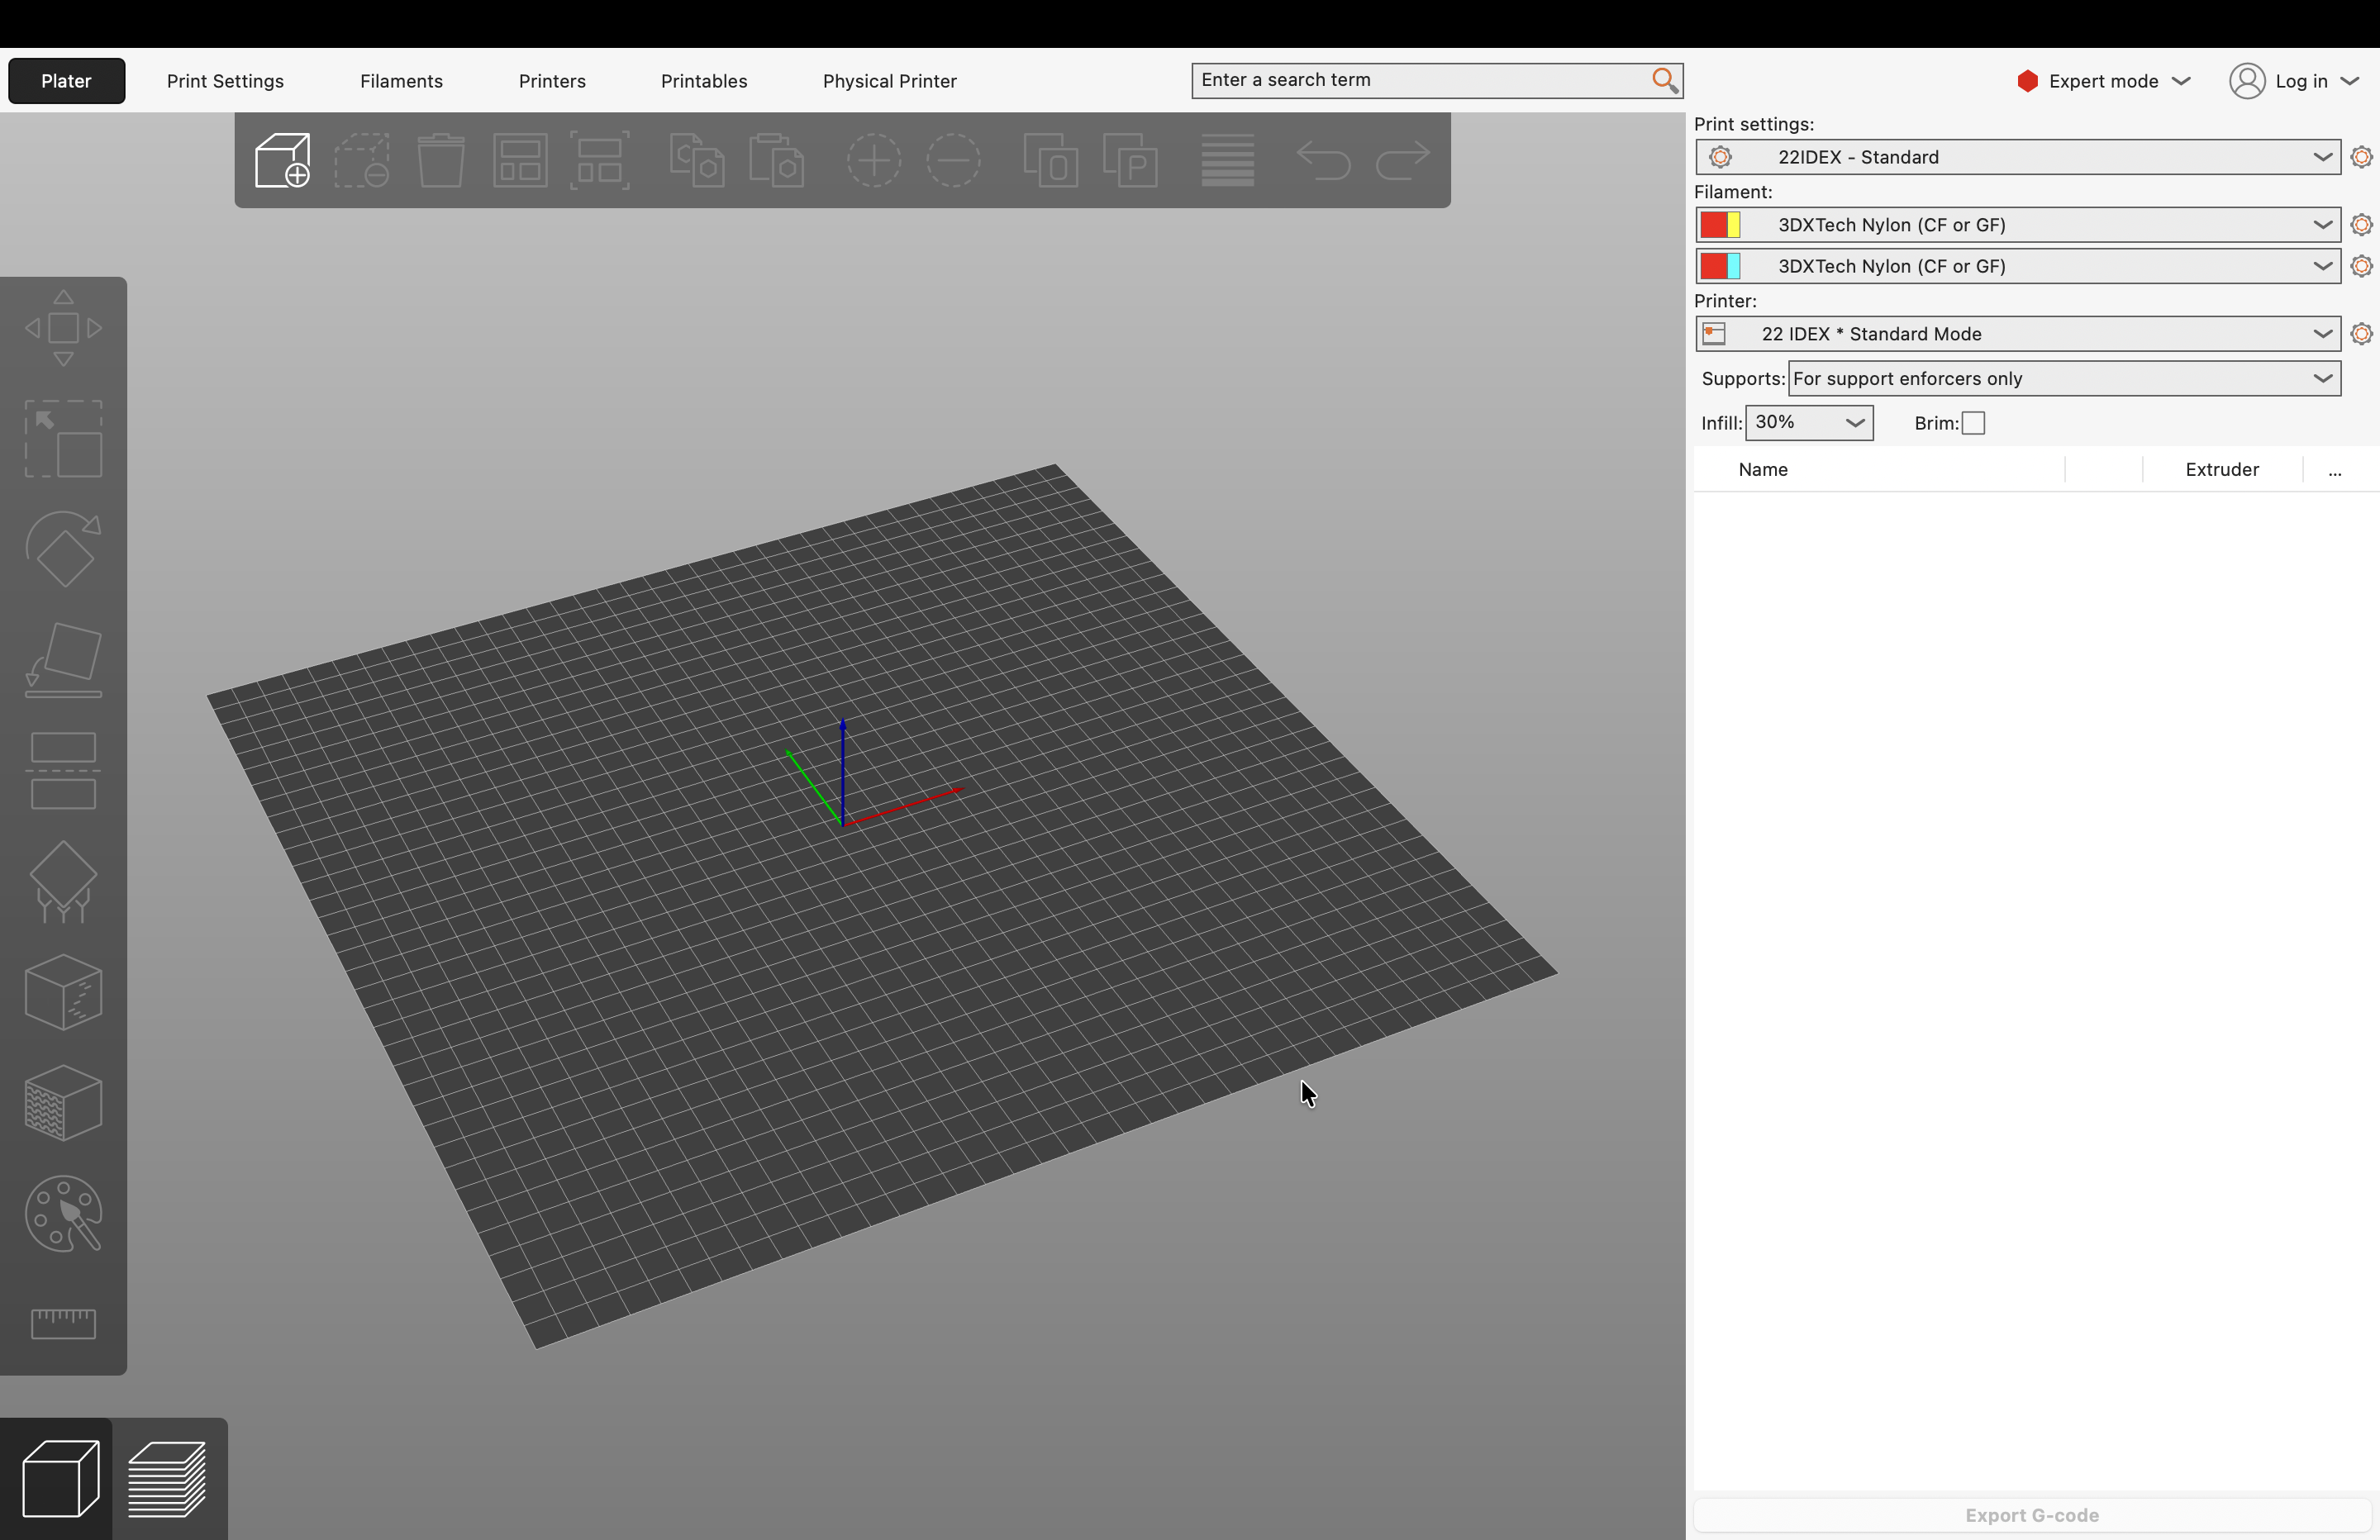This screenshot has width=2380, height=1540.
Task: Click the Paste icon in toolbar
Action: (777, 160)
